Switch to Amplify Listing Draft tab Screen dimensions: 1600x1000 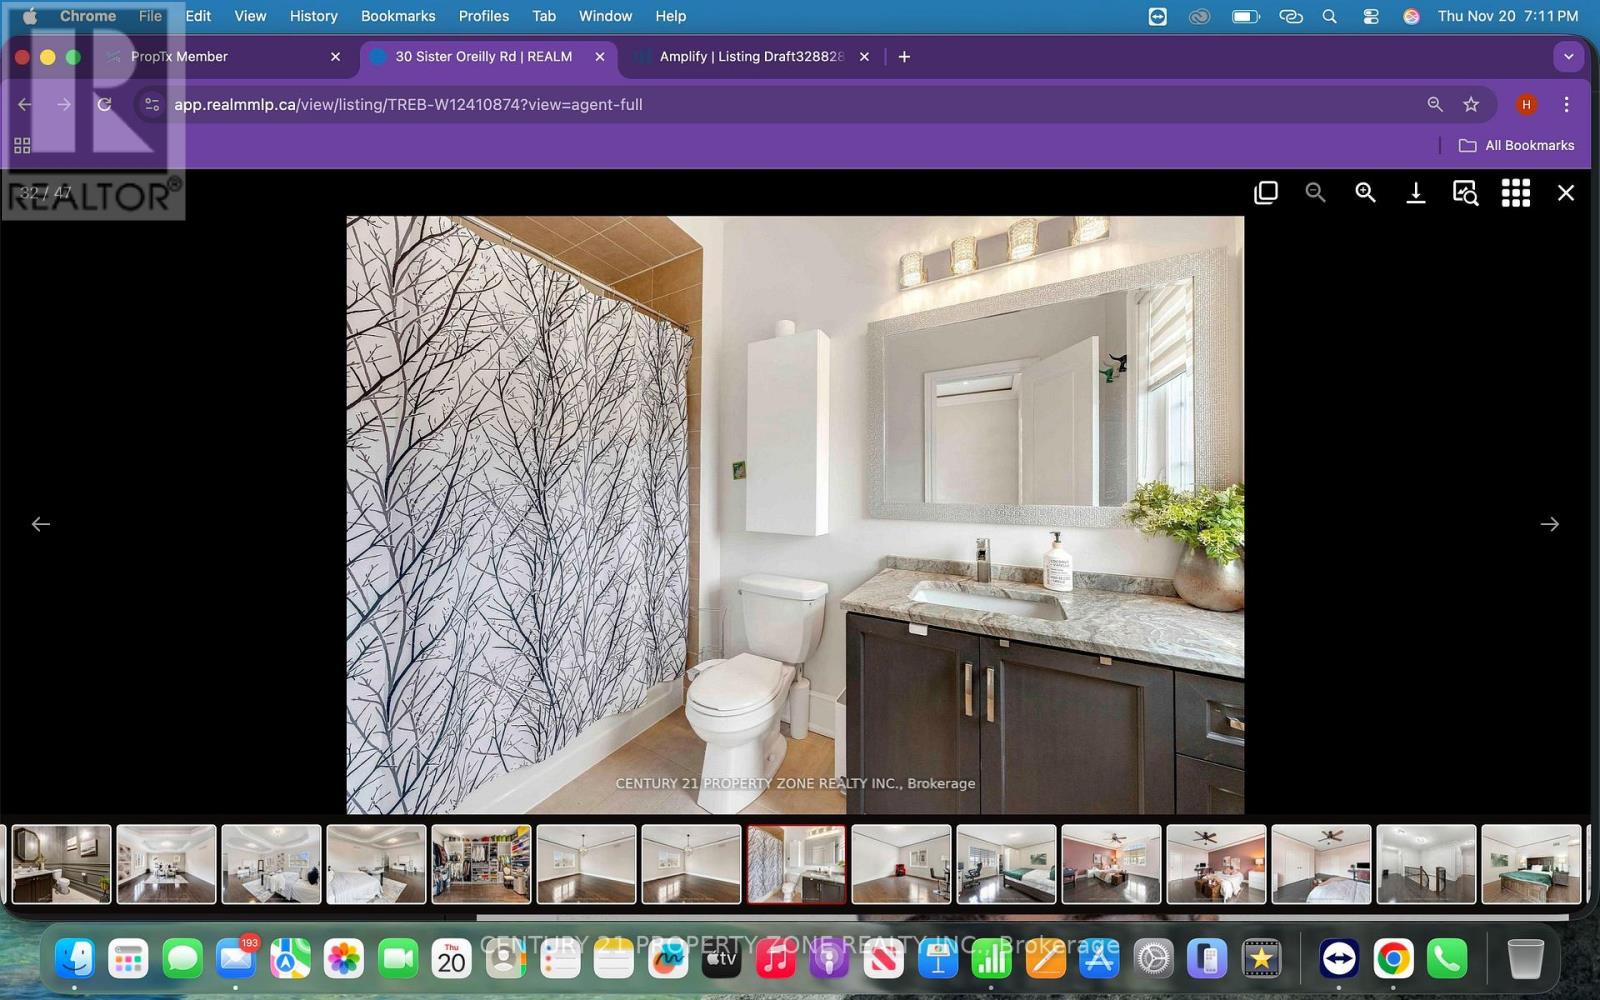750,57
